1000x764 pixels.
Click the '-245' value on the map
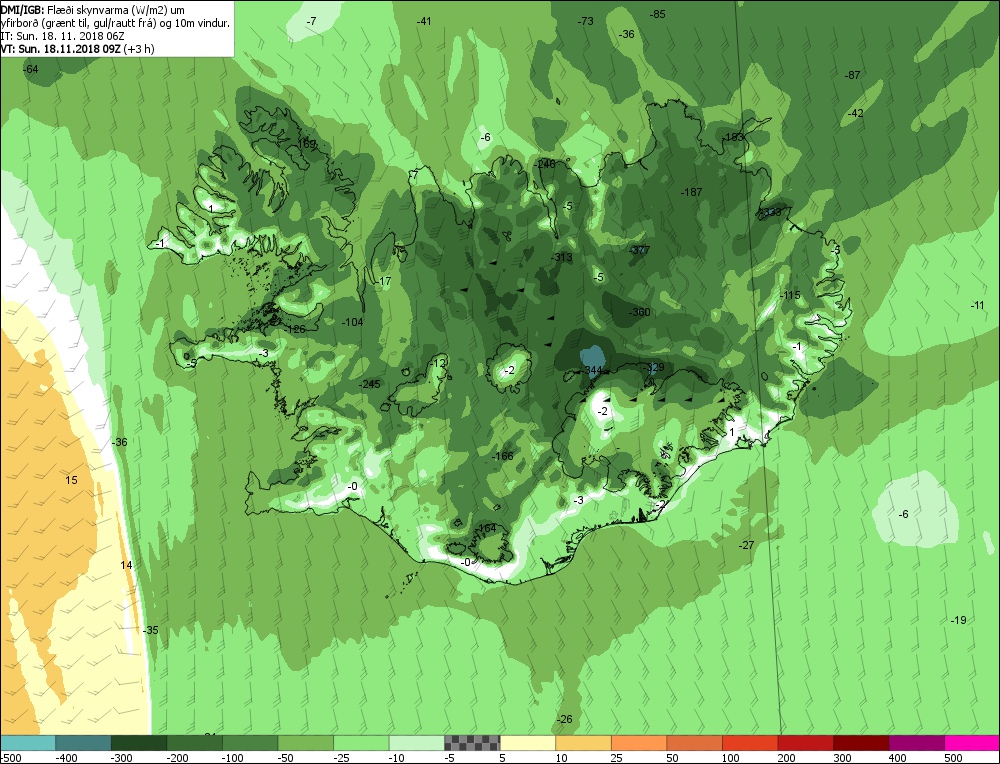[370, 384]
